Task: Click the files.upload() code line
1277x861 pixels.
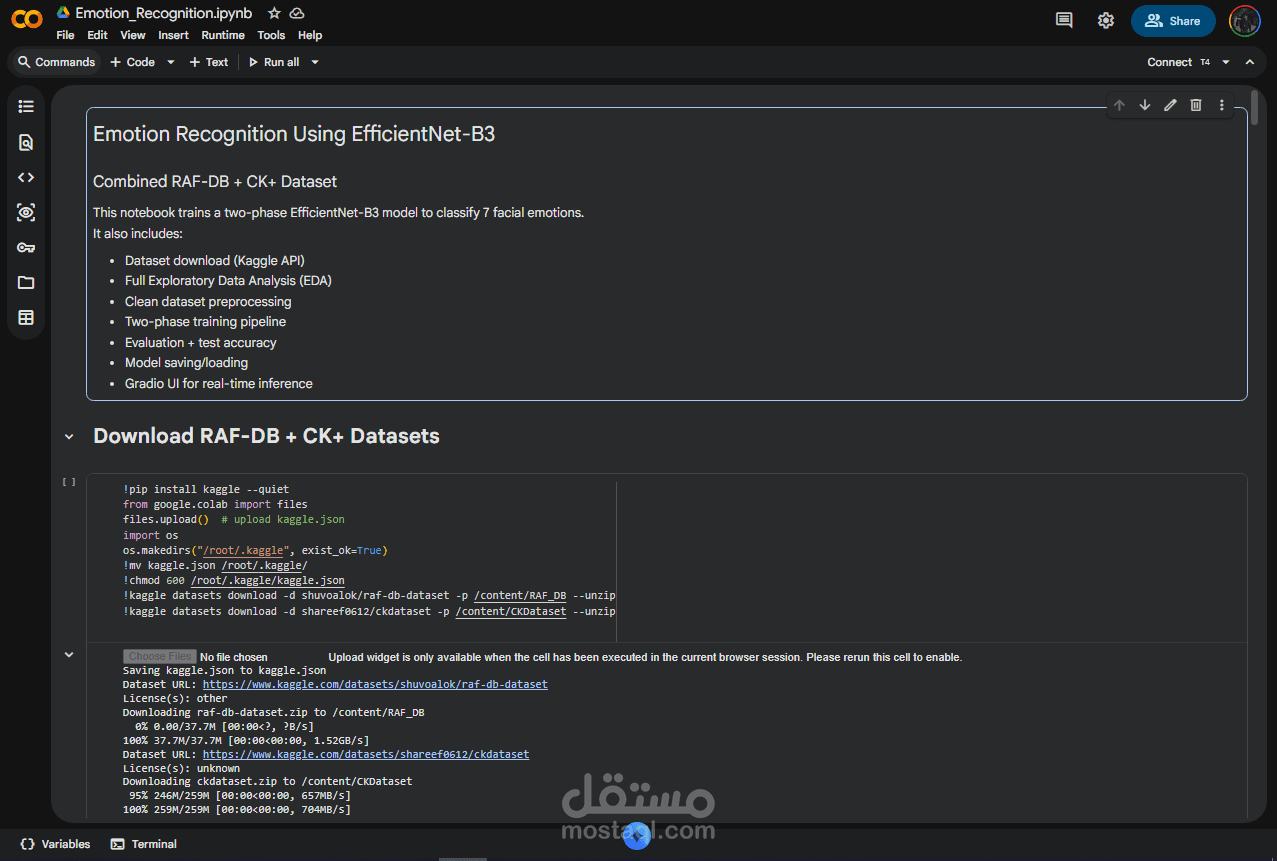Action: click(234, 519)
